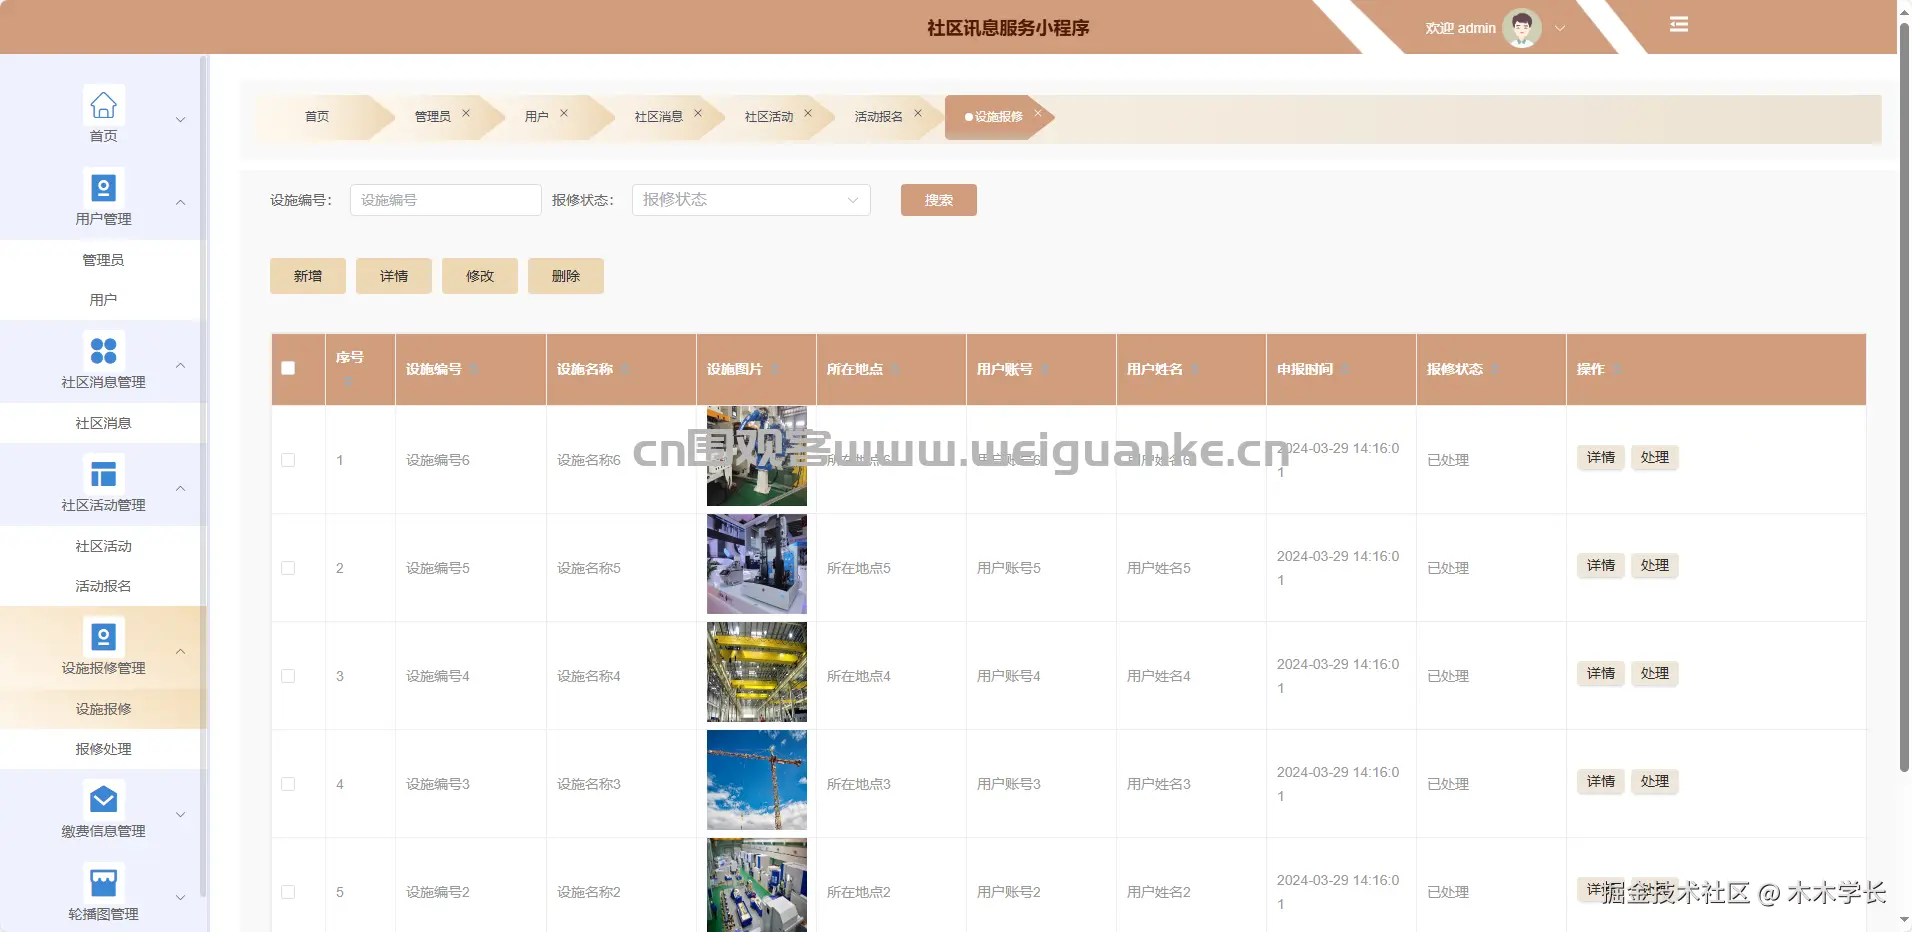Image resolution: width=1912 pixels, height=932 pixels.
Task: Select the 用户管理 sidebar icon
Action: [103, 188]
